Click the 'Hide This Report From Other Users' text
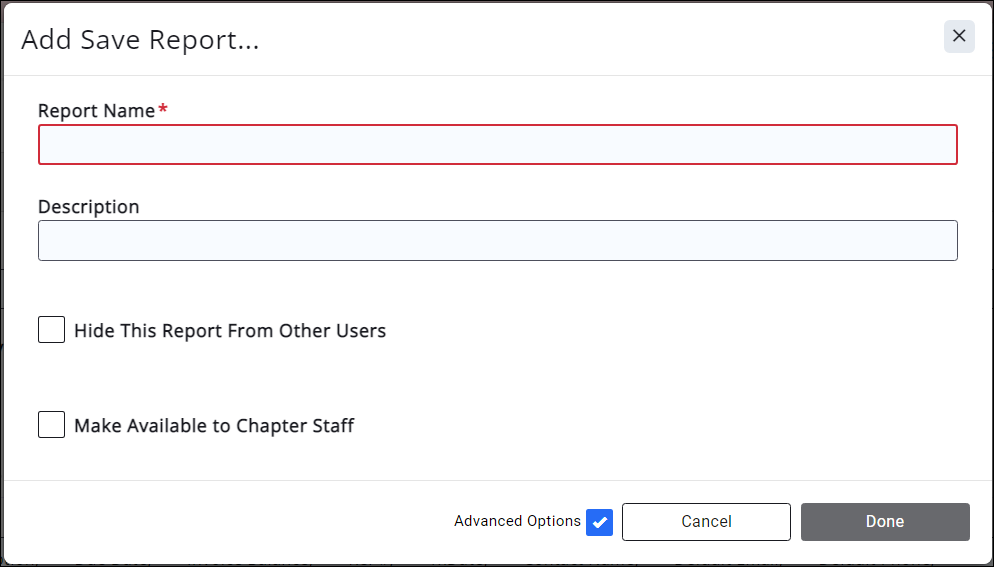 [229, 331]
